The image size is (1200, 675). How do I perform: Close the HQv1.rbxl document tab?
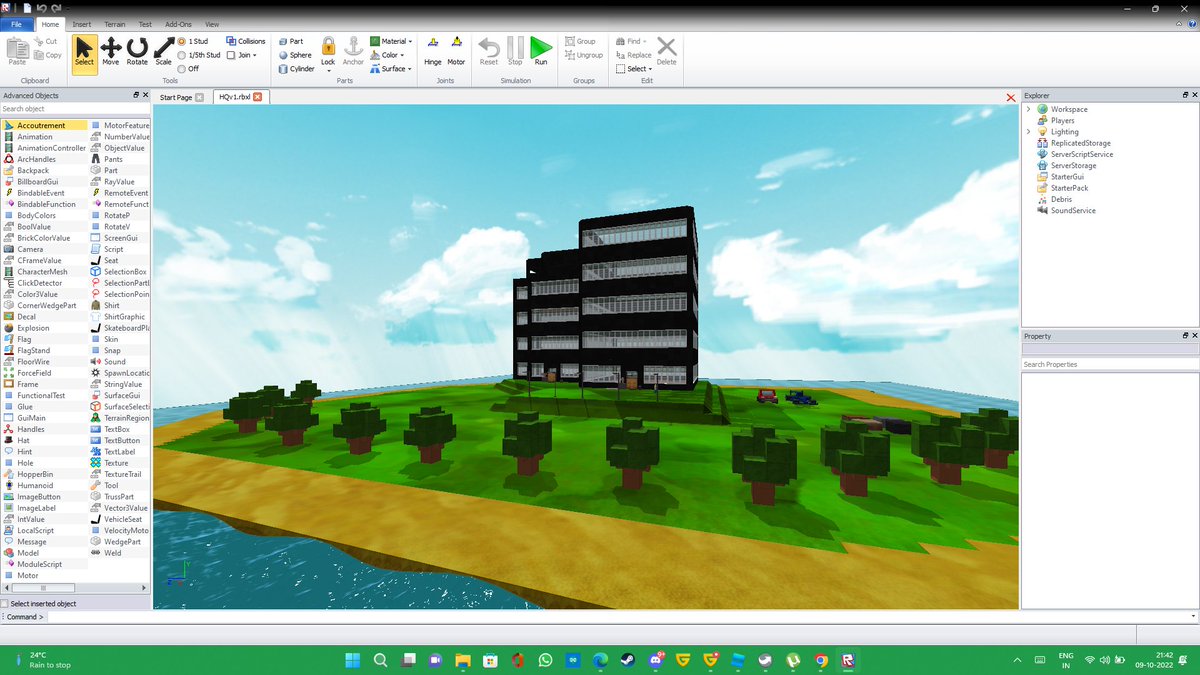pyautogui.click(x=257, y=97)
